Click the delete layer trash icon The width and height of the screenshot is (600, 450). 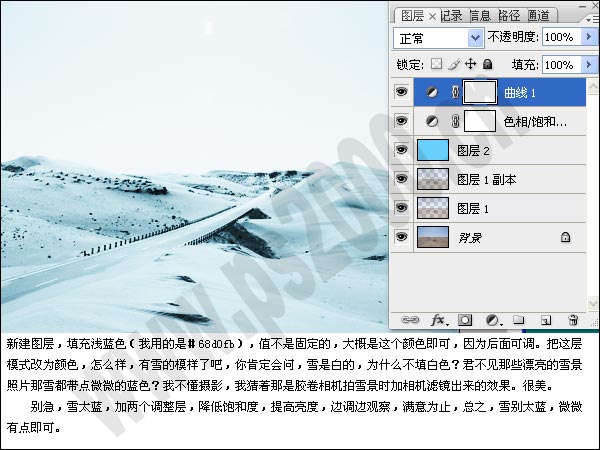[x=573, y=320]
